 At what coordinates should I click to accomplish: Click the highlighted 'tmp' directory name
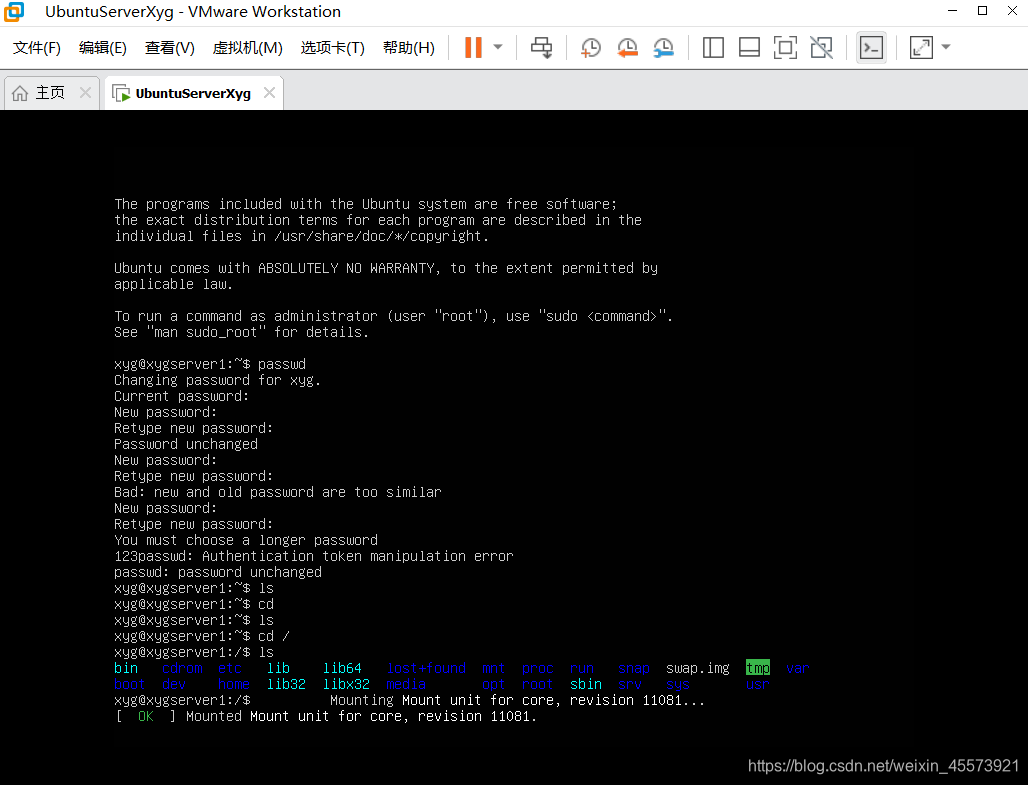pyautogui.click(x=758, y=668)
